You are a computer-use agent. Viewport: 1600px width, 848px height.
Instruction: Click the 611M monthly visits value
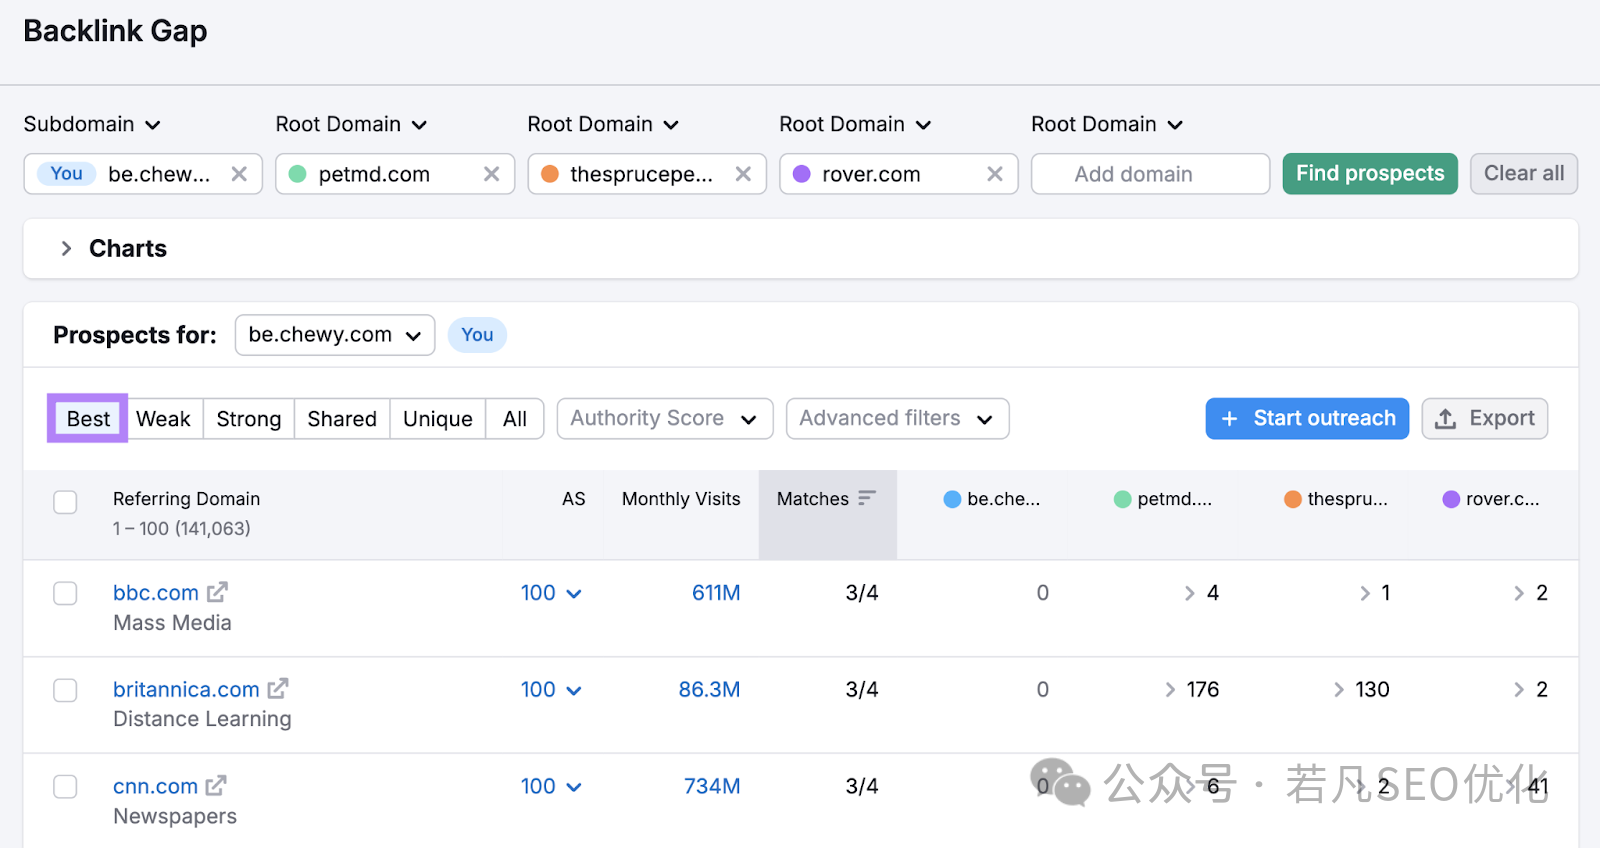tap(716, 593)
